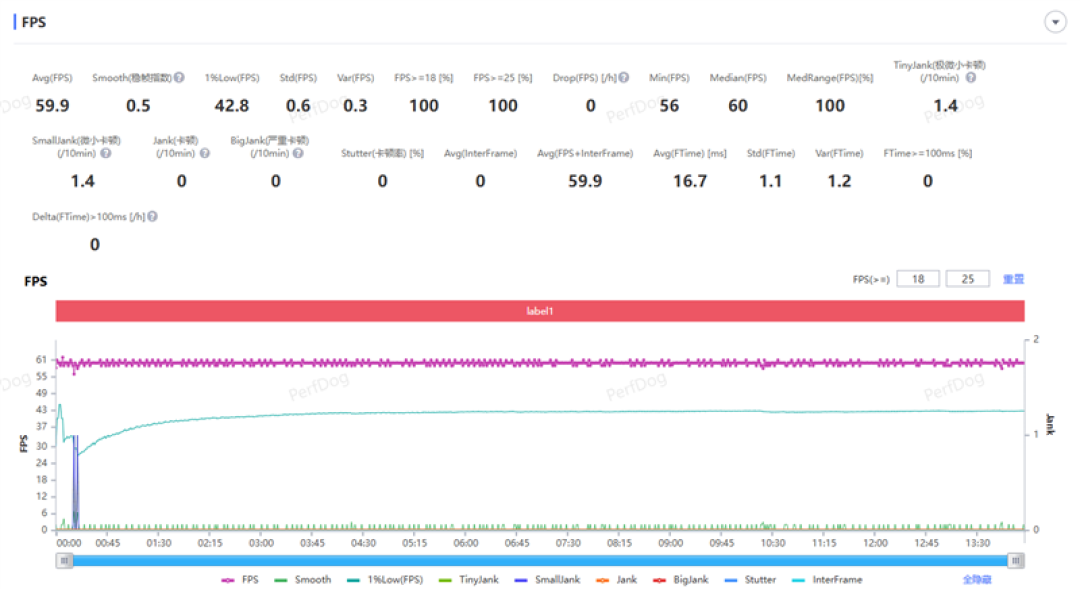
Task: Select the red label1 bar
Action: (540, 311)
